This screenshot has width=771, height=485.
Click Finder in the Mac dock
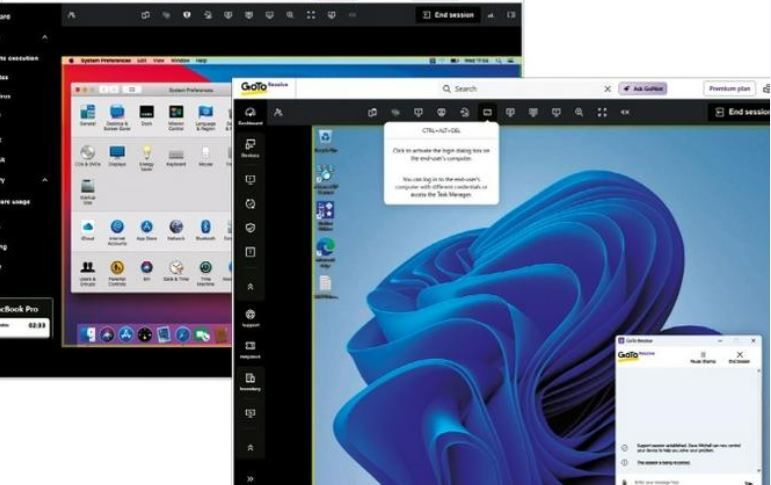click(x=88, y=334)
